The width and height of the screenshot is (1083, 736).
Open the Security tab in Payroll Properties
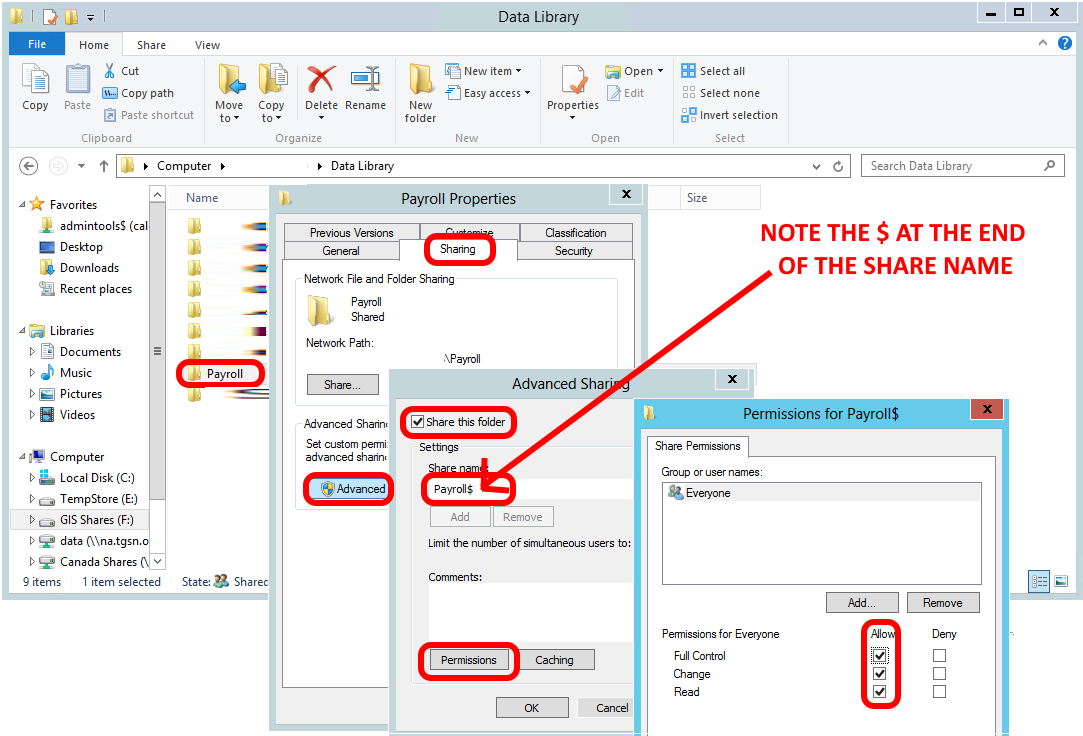pyautogui.click(x=575, y=251)
